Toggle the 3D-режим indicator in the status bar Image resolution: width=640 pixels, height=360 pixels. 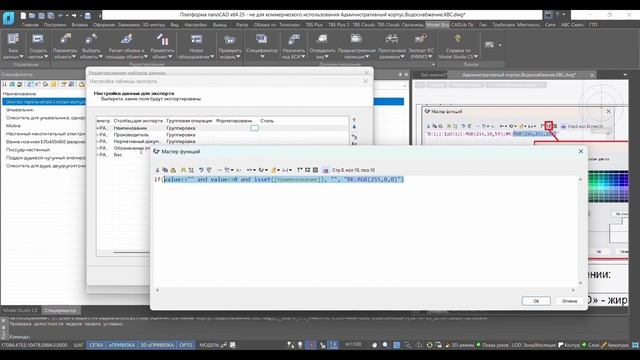460,345
